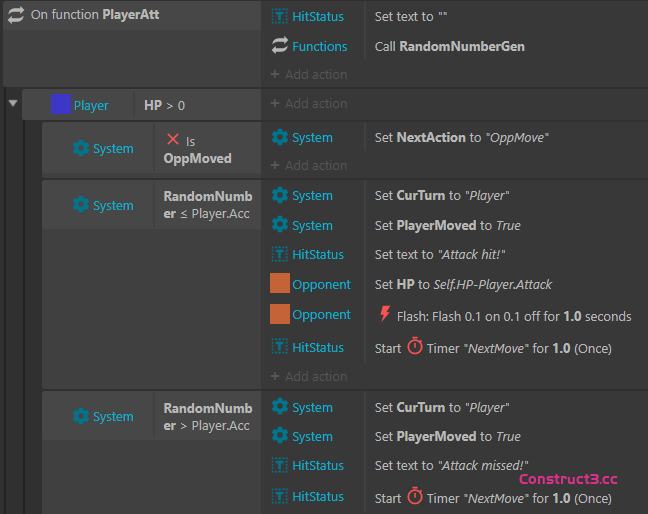Open the Construct3.cc watermark link
The width and height of the screenshot is (648, 514).
pos(568,479)
